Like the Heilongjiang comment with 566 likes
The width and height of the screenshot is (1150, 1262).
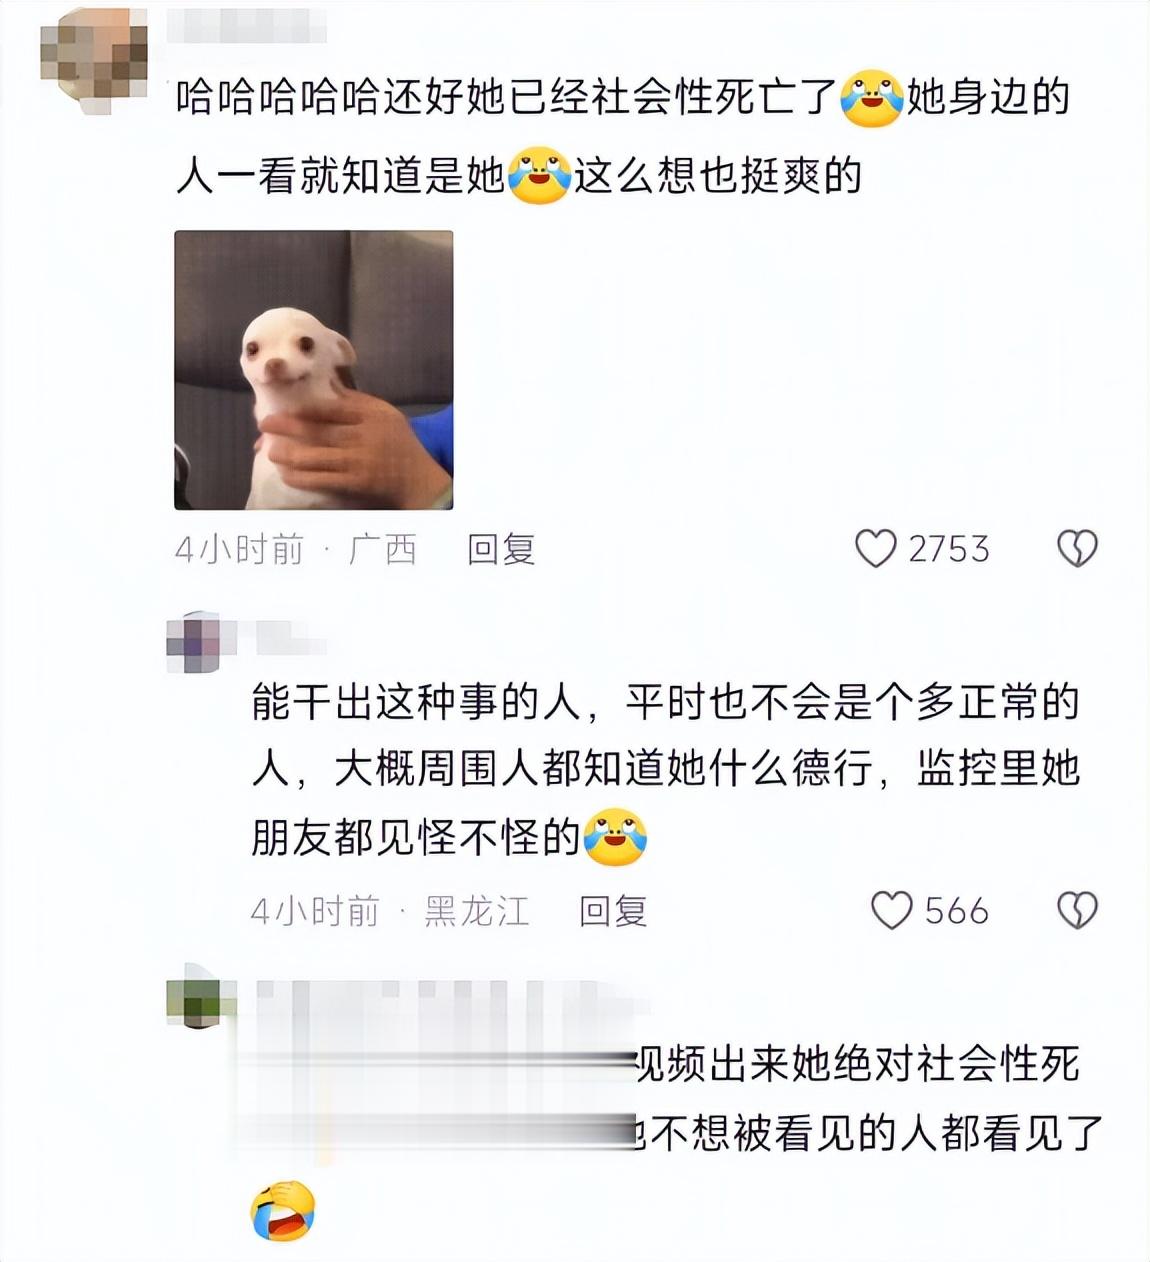pyautogui.click(x=892, y=911)
